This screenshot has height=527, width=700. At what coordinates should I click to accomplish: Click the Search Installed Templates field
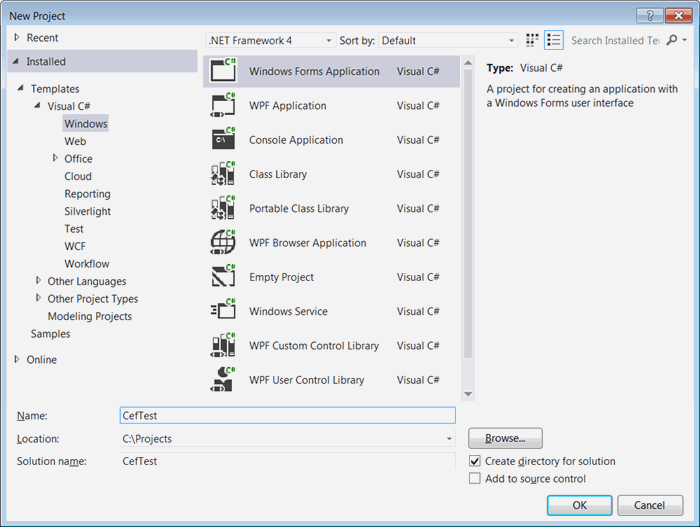[x=615, y=40]
